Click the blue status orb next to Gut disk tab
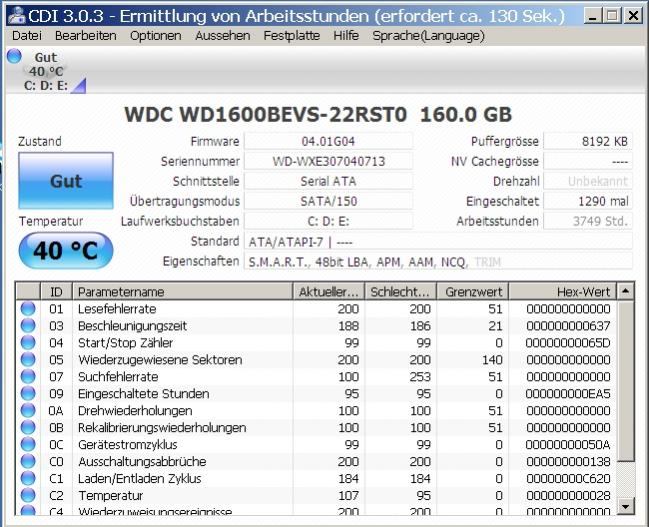This screenshot has width=649, height=527. [x=14, y=56]
